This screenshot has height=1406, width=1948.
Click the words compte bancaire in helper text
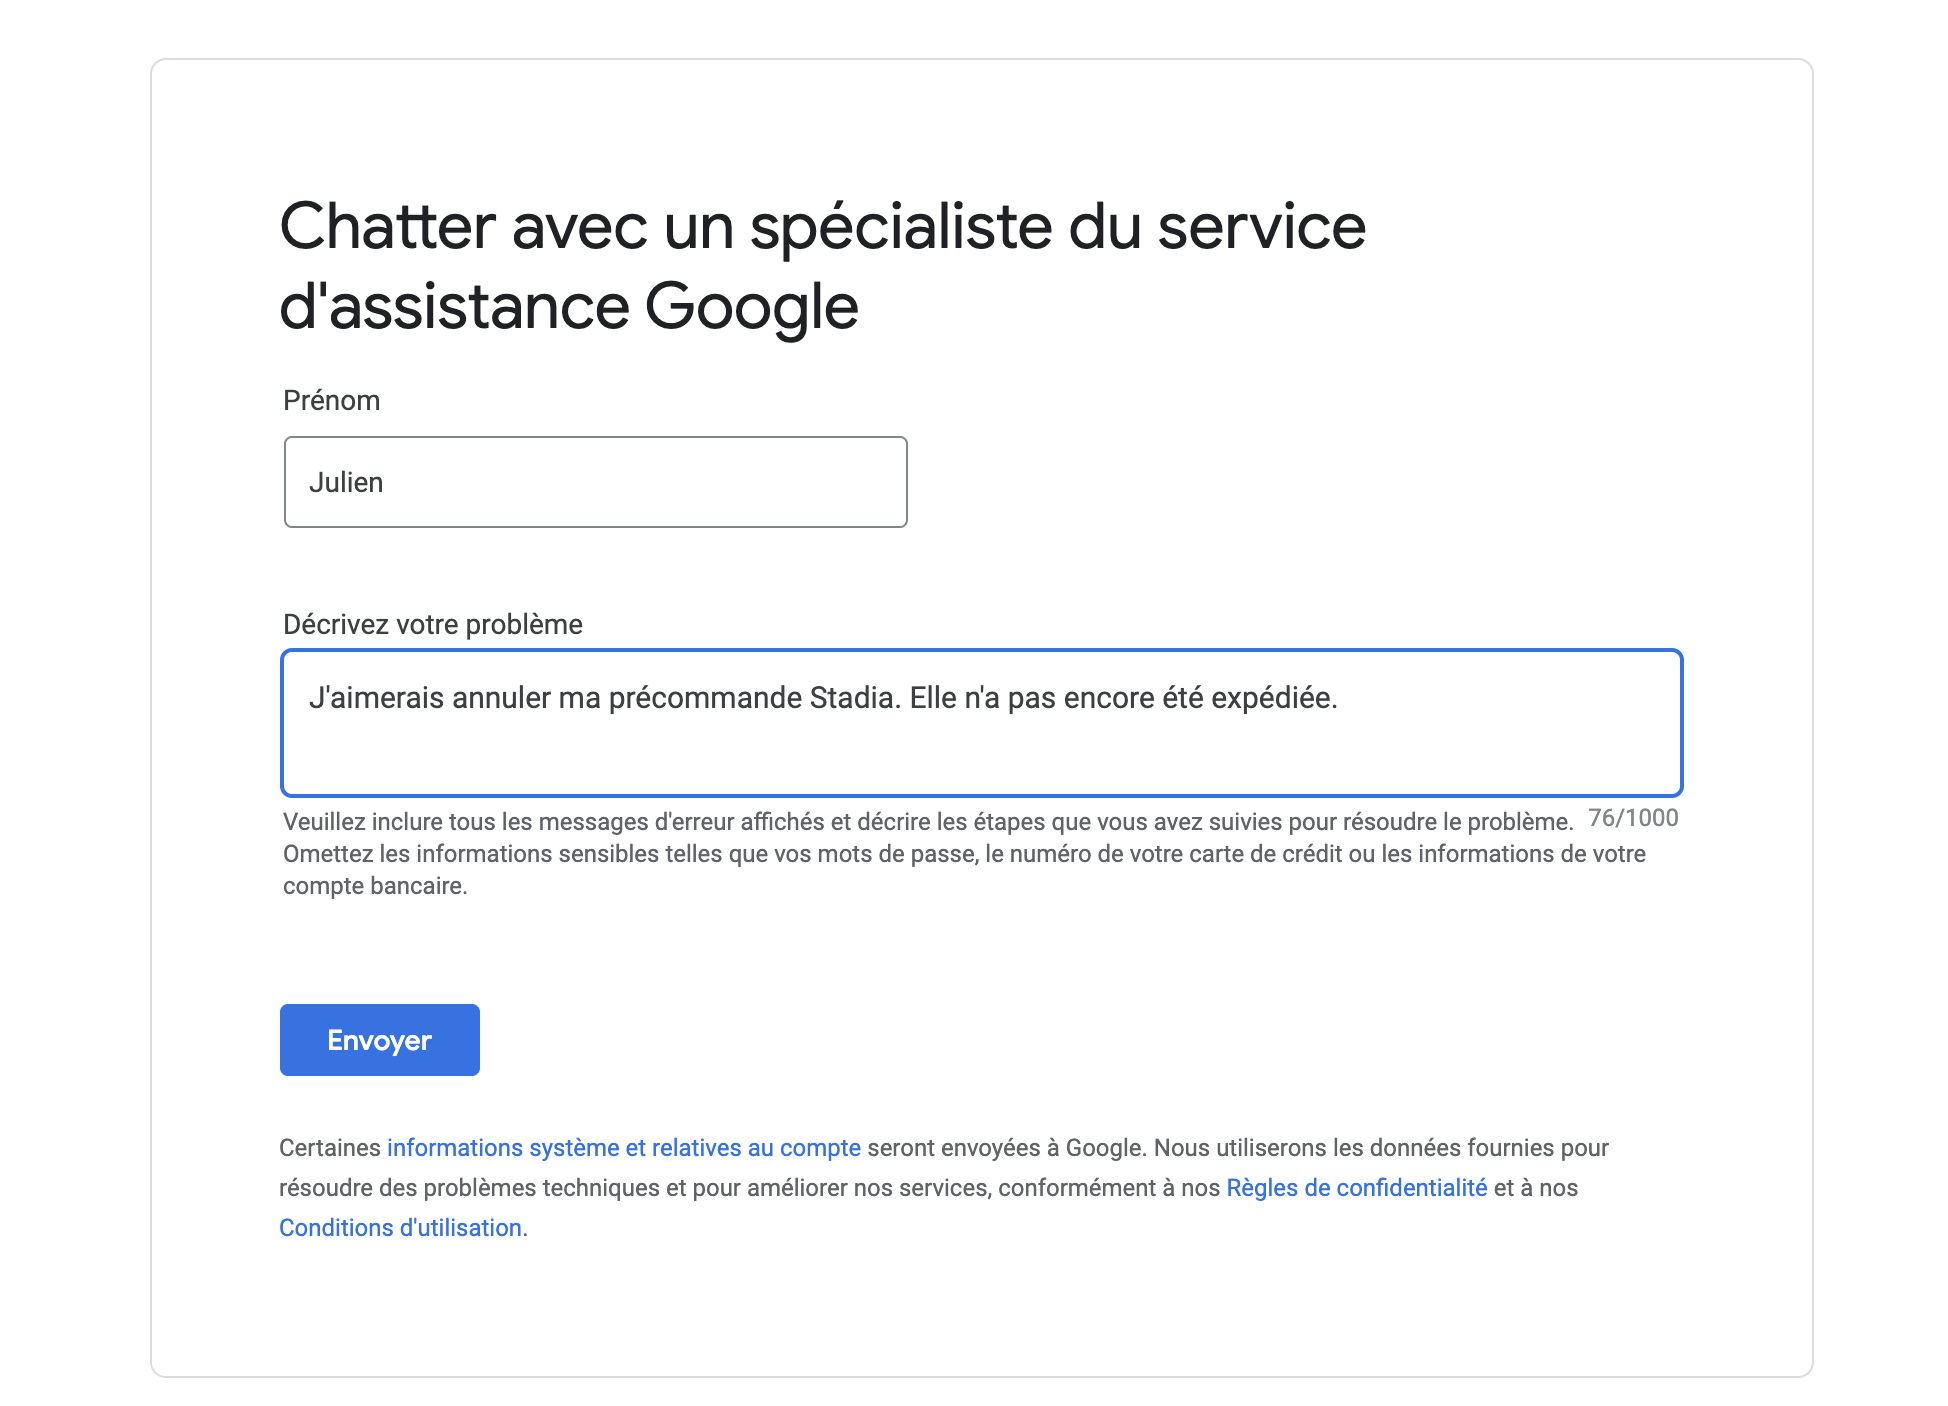pos(373,886)
